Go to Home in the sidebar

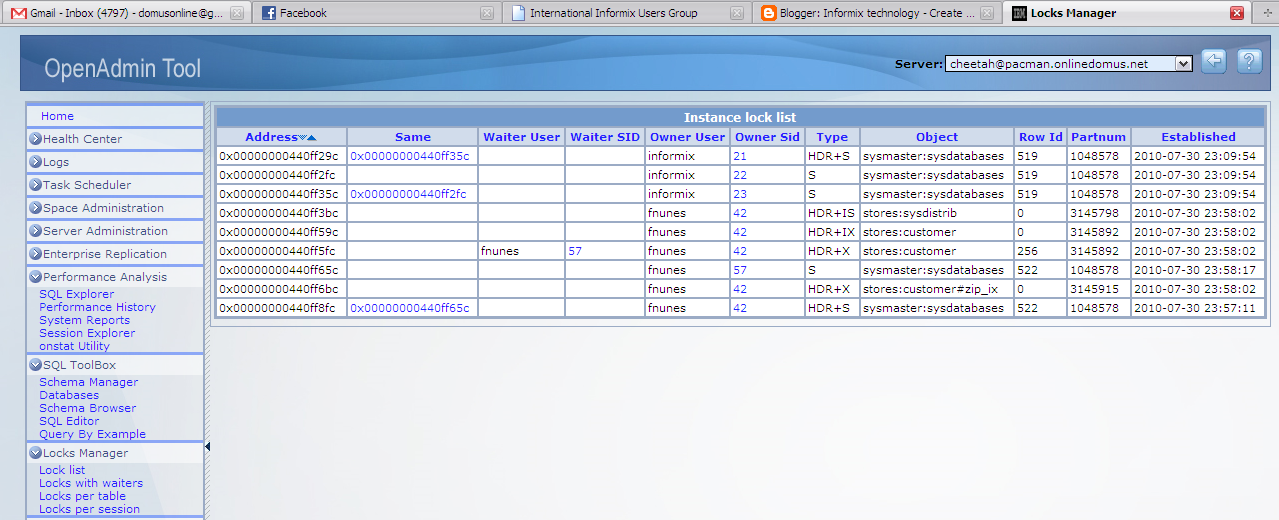[x=58, y=116]
